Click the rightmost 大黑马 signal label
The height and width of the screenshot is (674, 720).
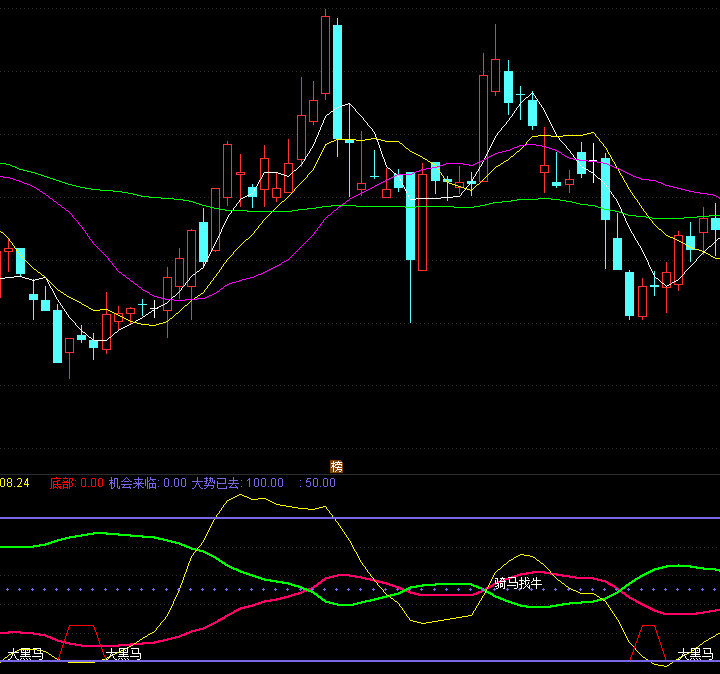pyautogui.click(x=696, y=654)
